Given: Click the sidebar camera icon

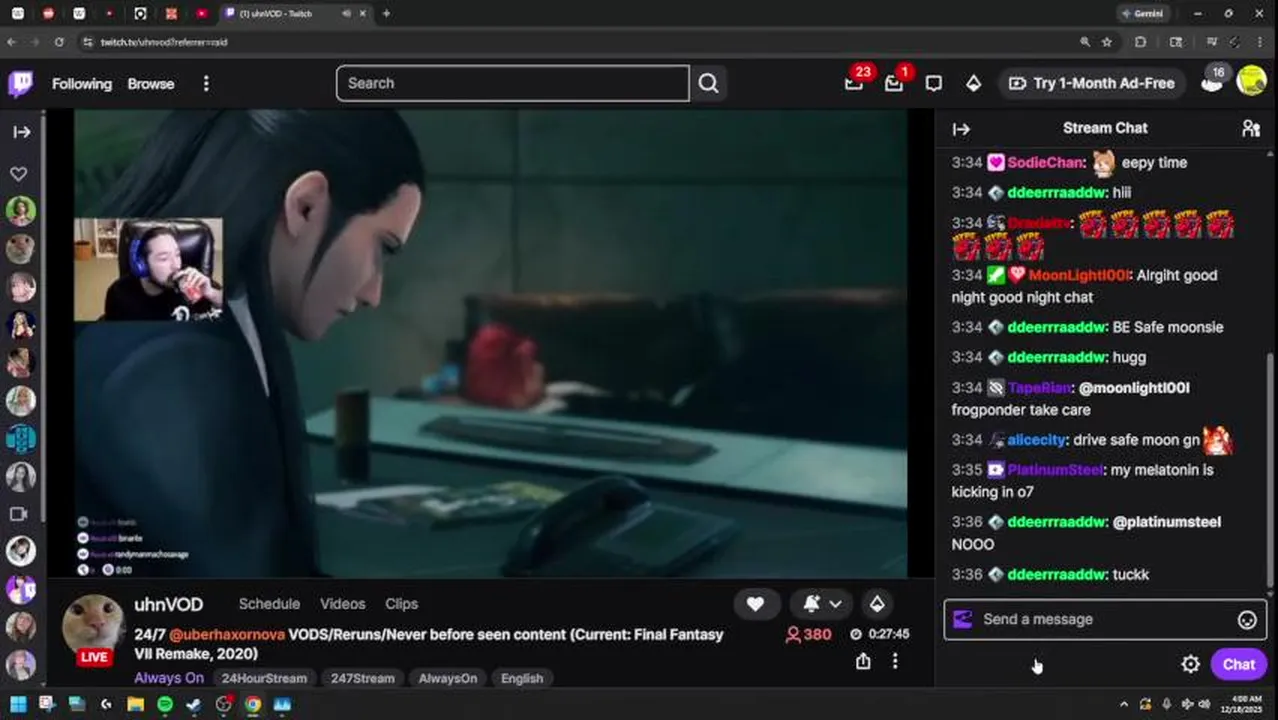Looking at the screenshot, I should click(18, 514).
